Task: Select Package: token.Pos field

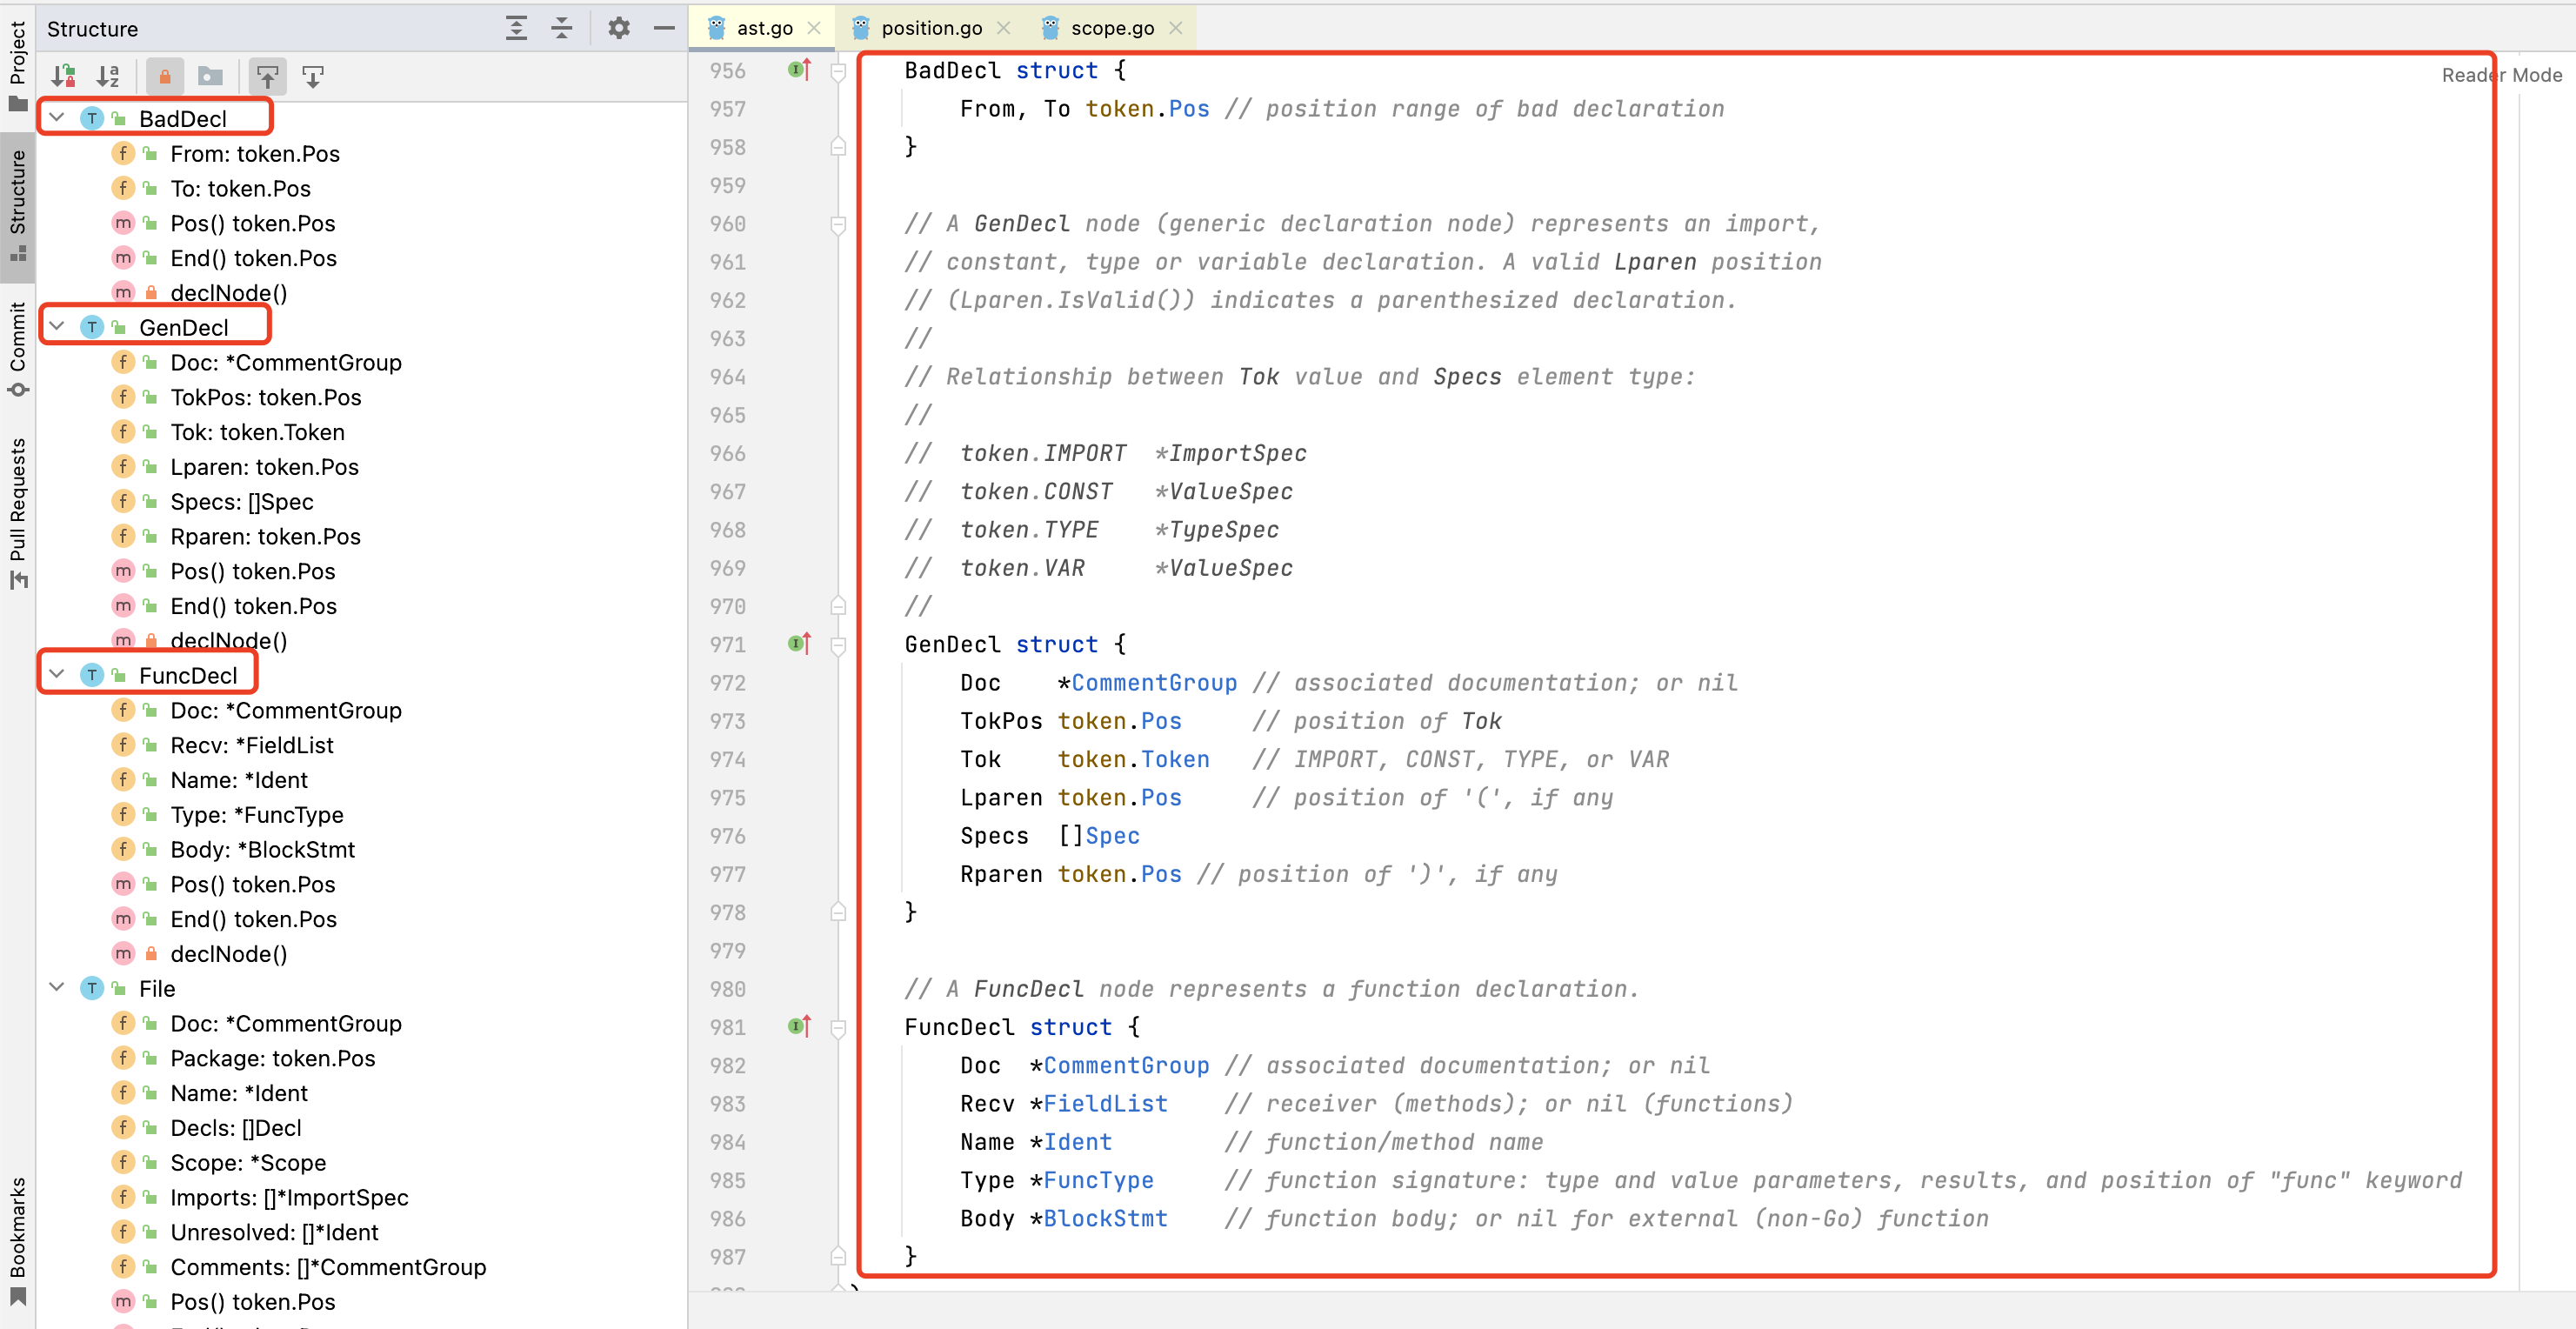Action: (273, 1058)
